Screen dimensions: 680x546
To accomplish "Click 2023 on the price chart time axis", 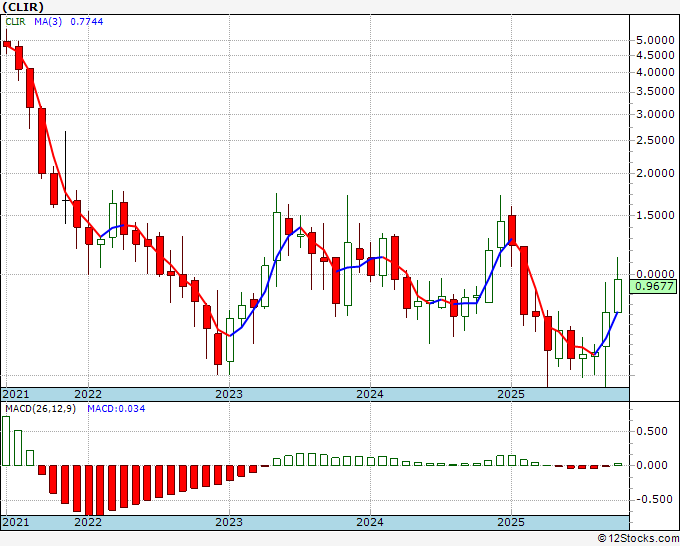I will click(x=229, y=394).
